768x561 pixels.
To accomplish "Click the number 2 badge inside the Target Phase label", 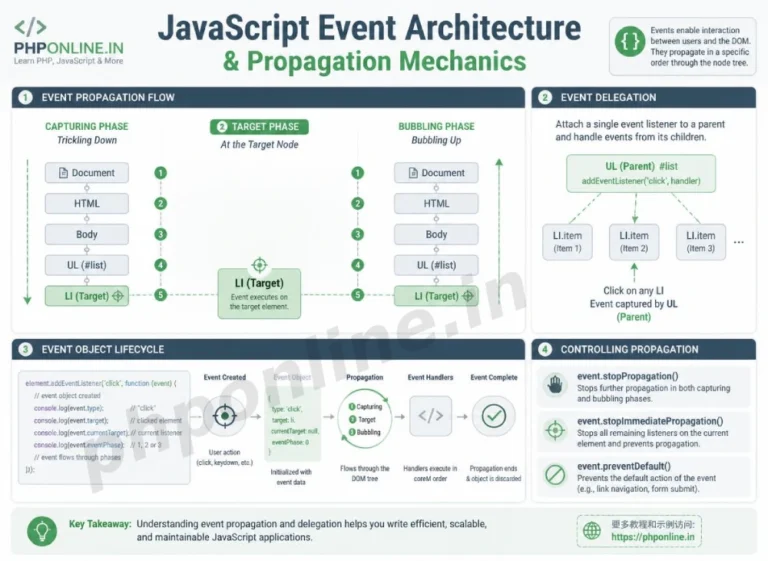I will (221, 127).
